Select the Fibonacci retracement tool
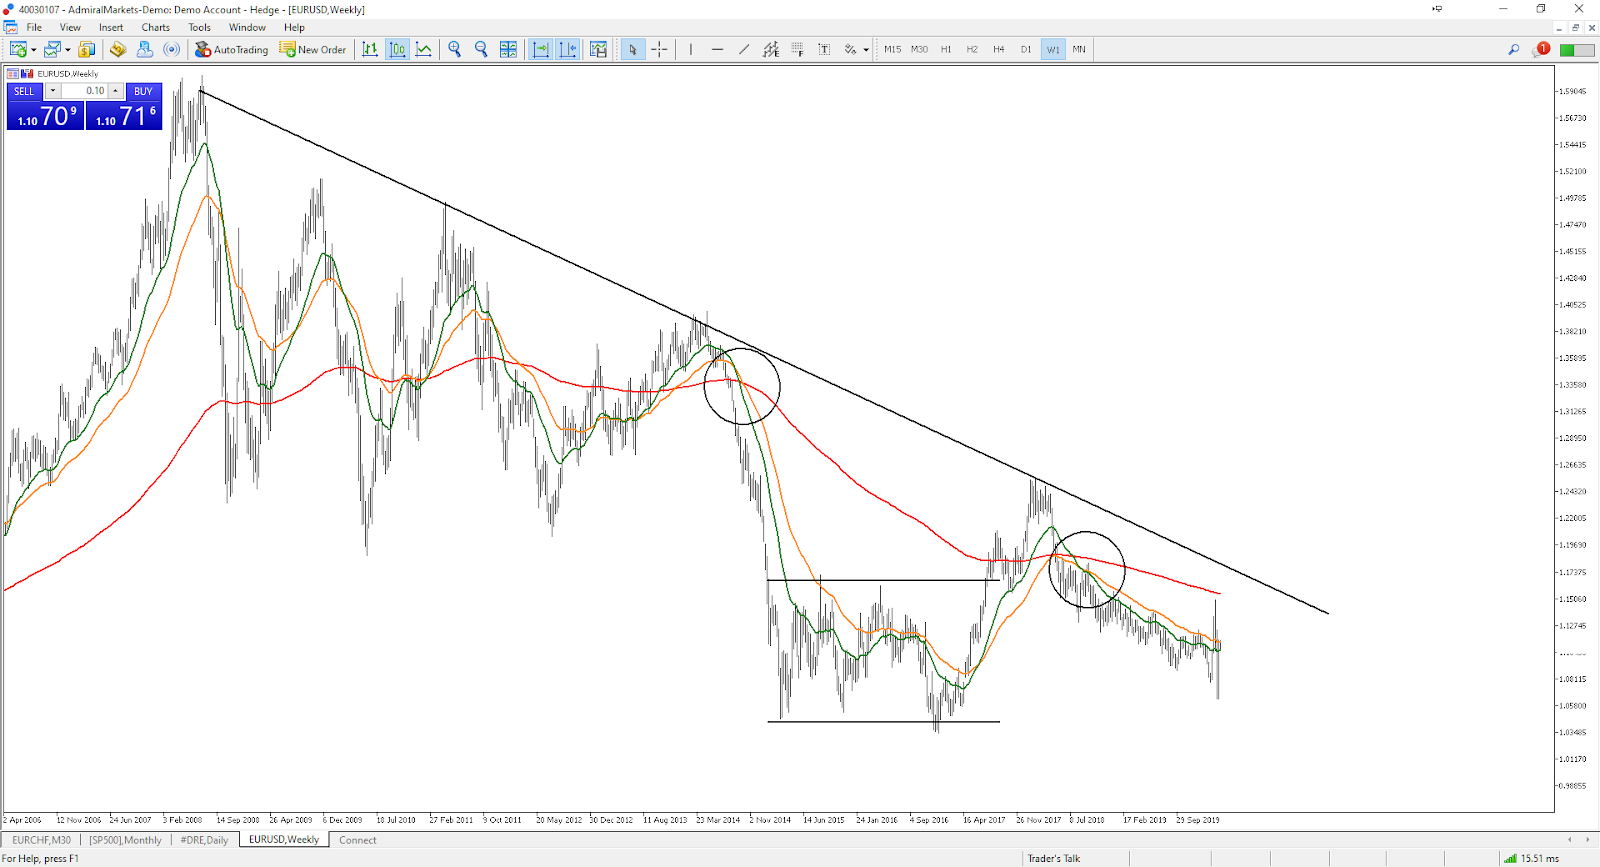This screenshot has height=867, width=1600. click(797, 49)
